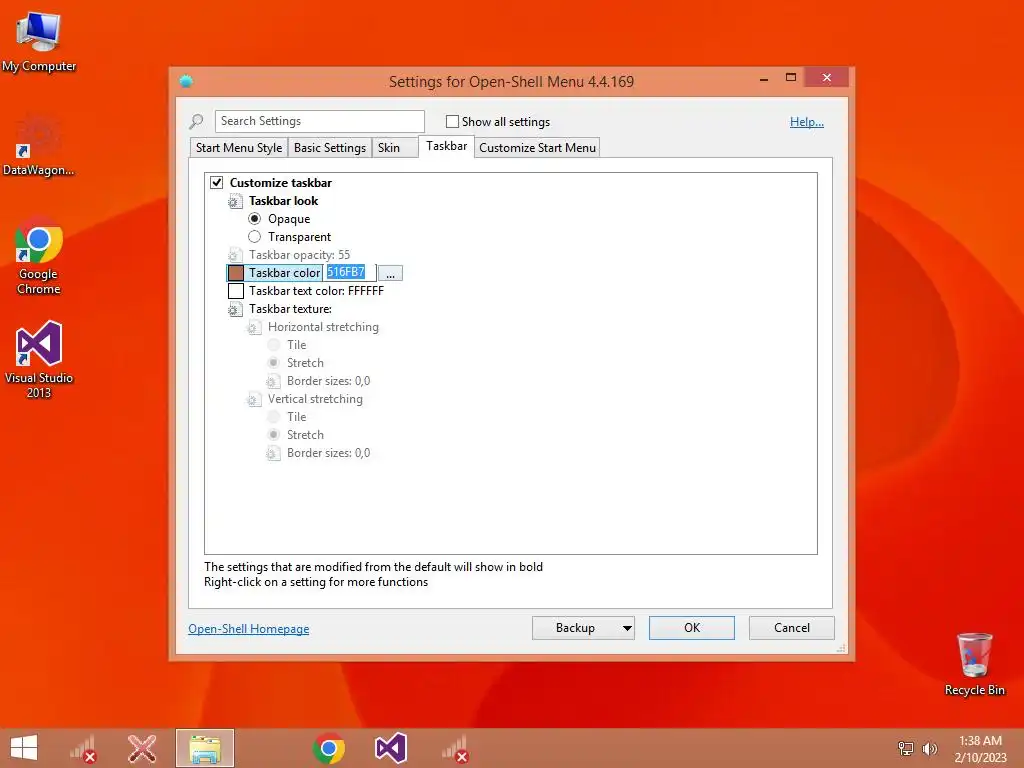Click the ellipsis color picker button

pos(391,273)
